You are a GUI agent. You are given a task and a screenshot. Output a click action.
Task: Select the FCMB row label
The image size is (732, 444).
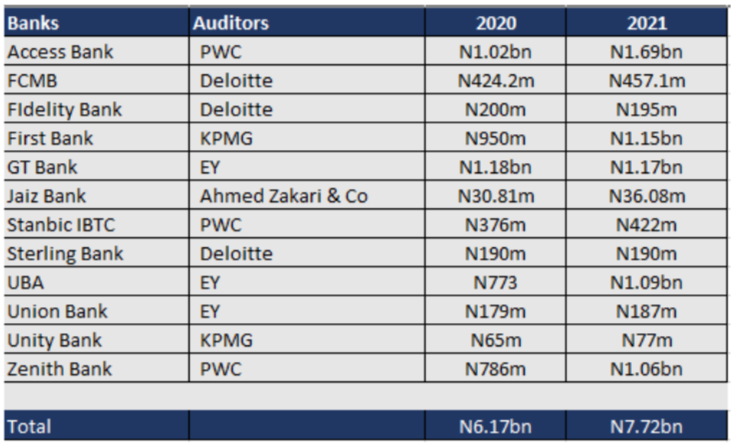pos(31,81)
